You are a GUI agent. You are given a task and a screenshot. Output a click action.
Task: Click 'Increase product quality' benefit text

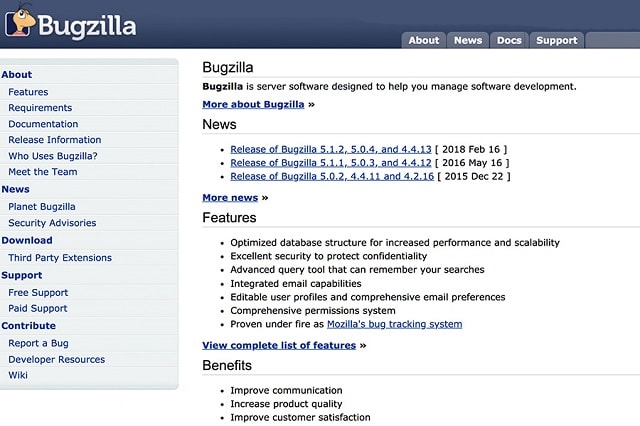286,404
